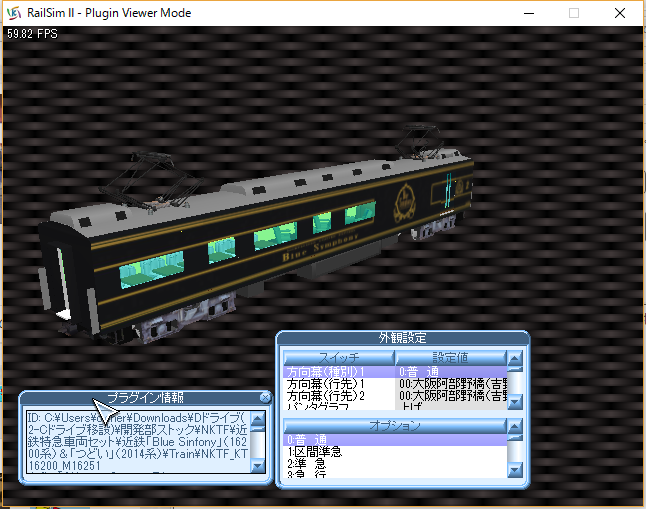
Task: Close the プラグイン情報 panel with its X icon
Action: point(265,397)
